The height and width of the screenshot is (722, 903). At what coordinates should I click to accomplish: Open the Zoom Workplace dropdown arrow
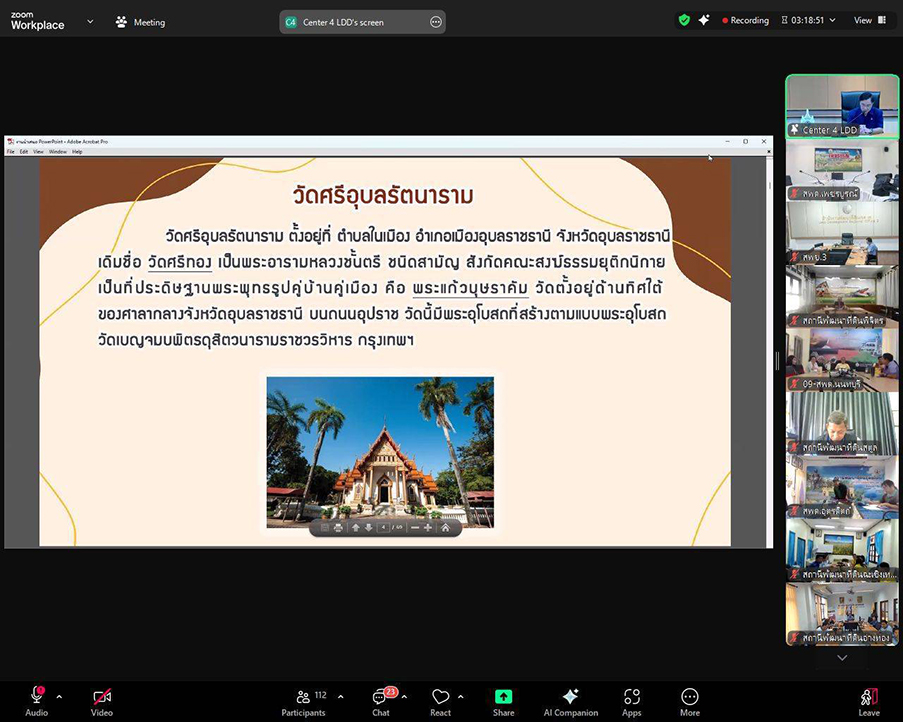click(90, 21)
